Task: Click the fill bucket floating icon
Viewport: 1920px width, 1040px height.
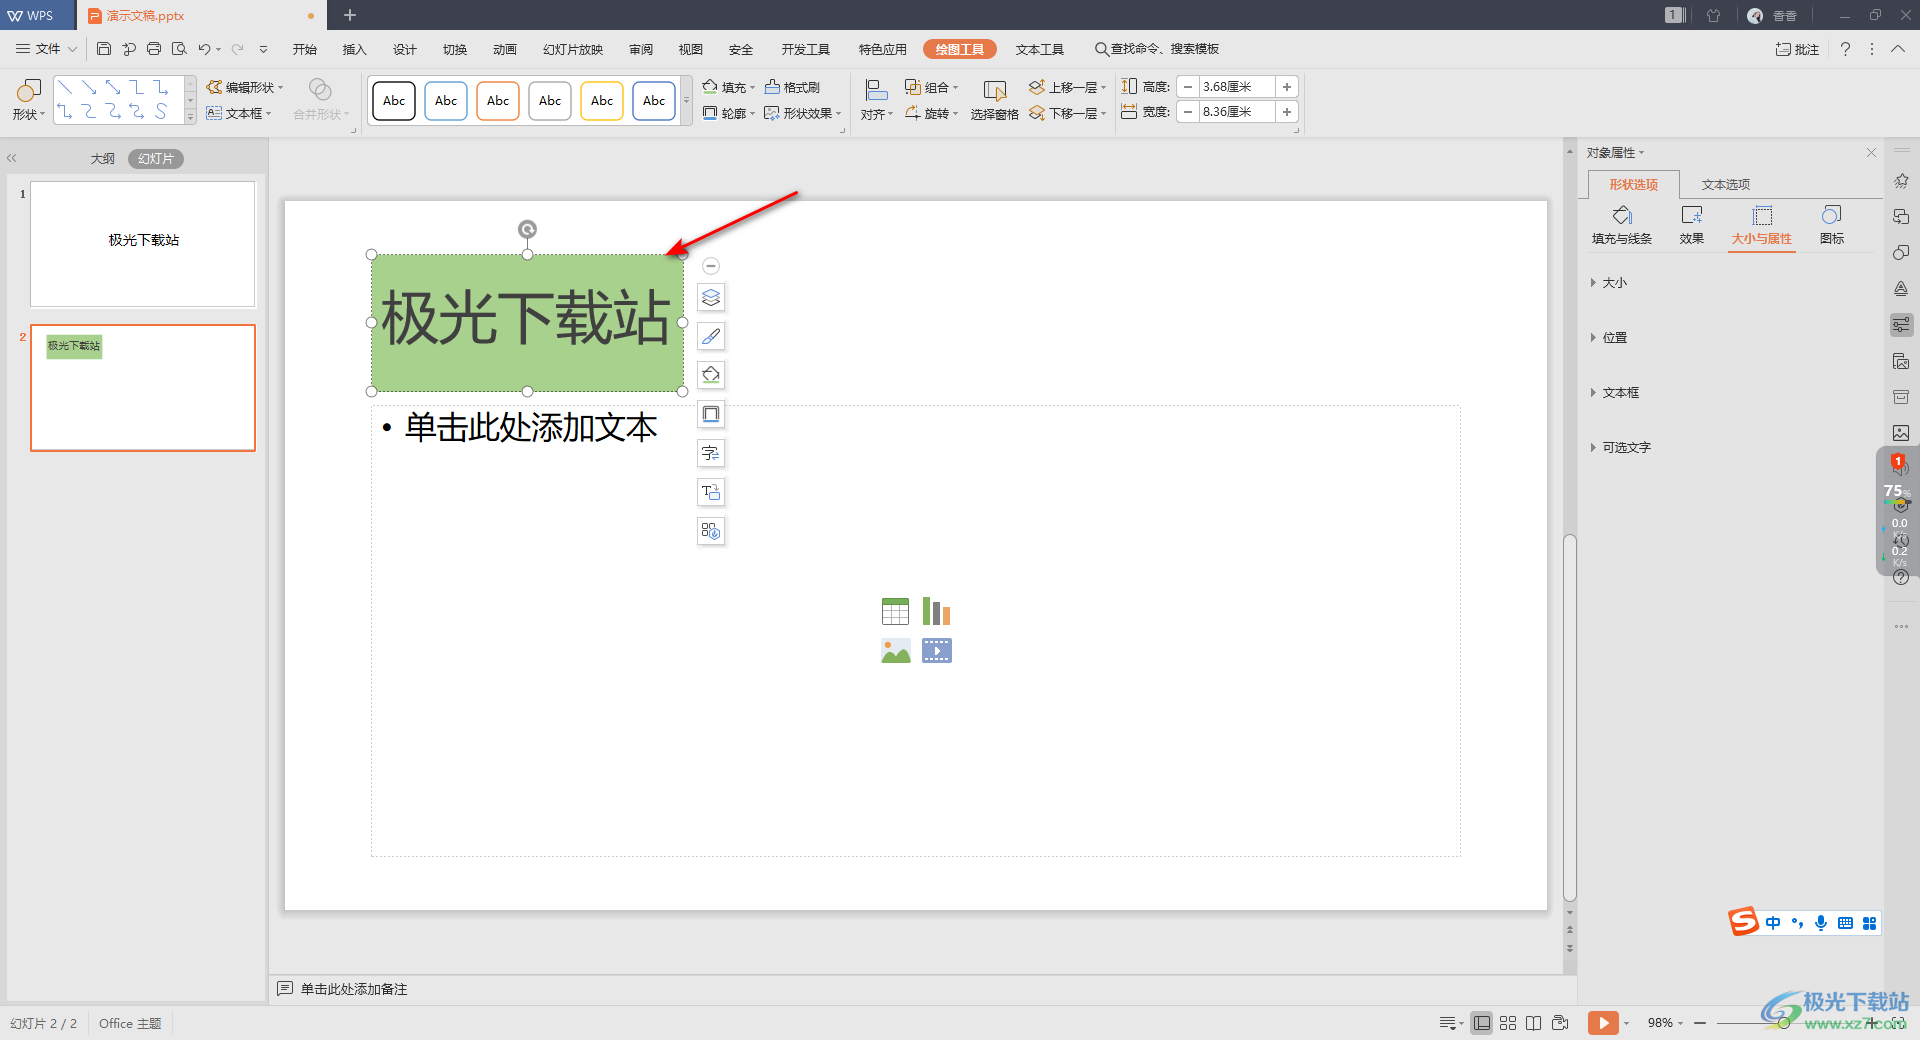Action: click(x=711, y=376)
